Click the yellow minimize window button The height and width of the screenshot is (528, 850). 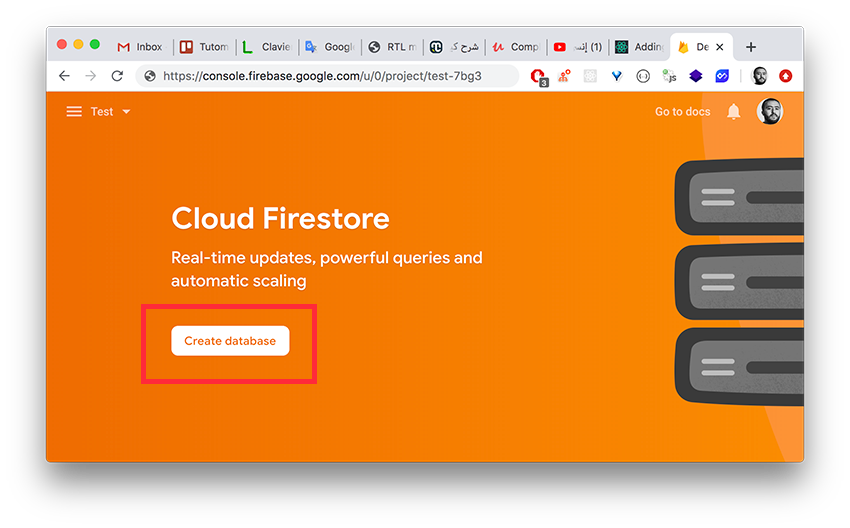click(x=78, y=44)
